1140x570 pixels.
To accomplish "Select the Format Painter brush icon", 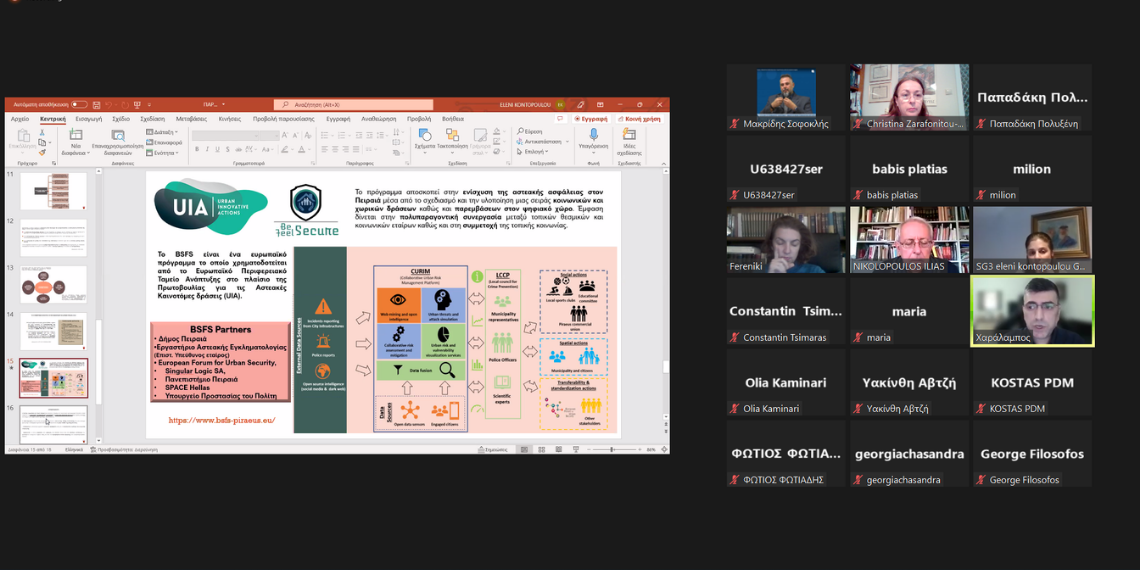I will pyautogui.click(x=43, y=152).
